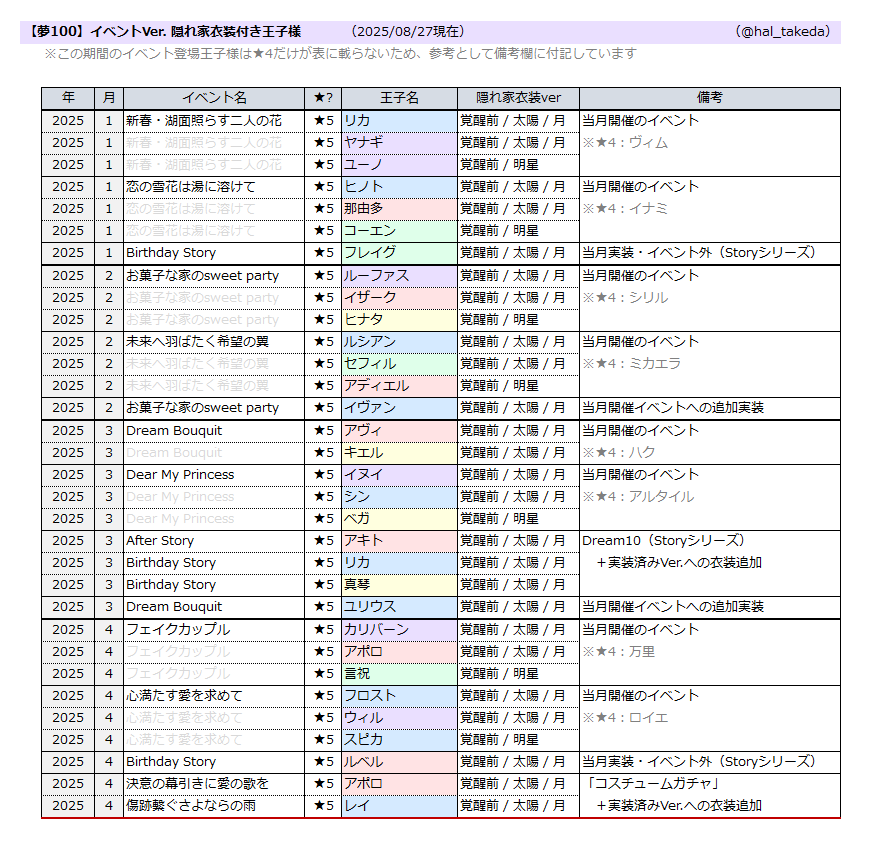
Task: Click the note ※★4：ヴィム
Action: click(x=625, y=143)
